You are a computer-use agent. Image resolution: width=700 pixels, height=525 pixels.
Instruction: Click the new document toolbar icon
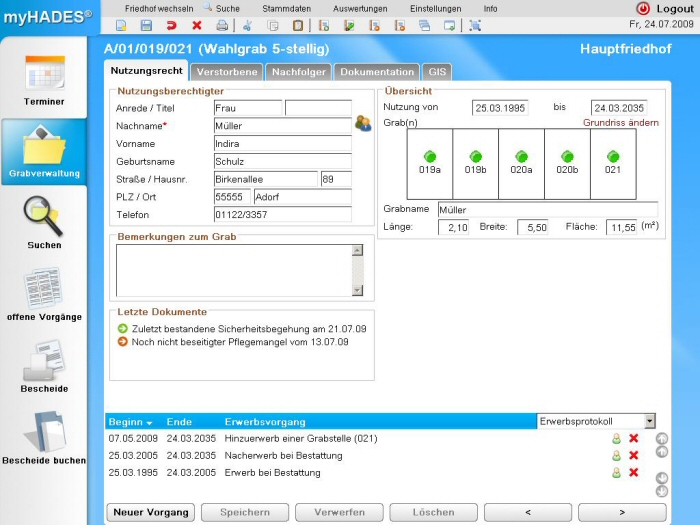(x=121, y=26)
